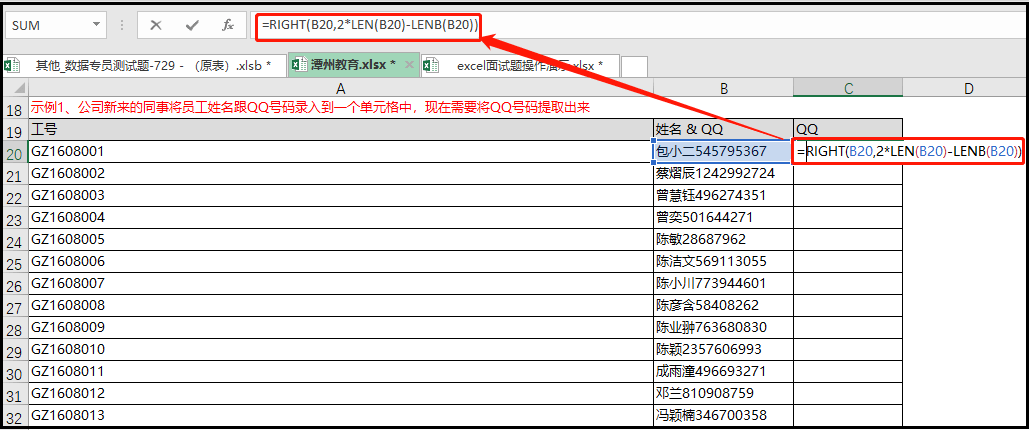Expand the Name Box dropdown arrow

click(97, 25)
